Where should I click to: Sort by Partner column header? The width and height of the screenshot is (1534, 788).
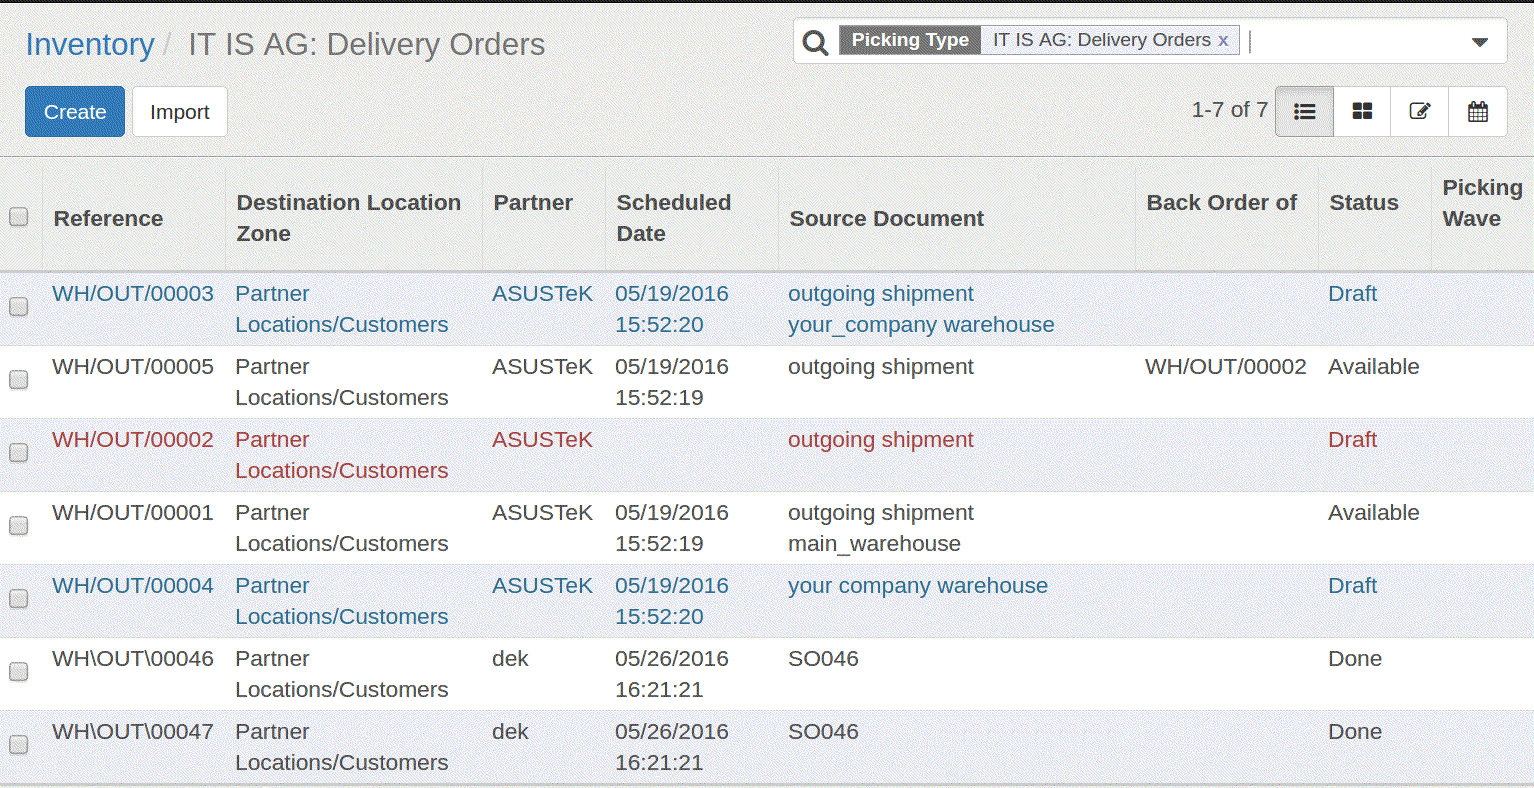pyautogui.click(x=533, y=202)
